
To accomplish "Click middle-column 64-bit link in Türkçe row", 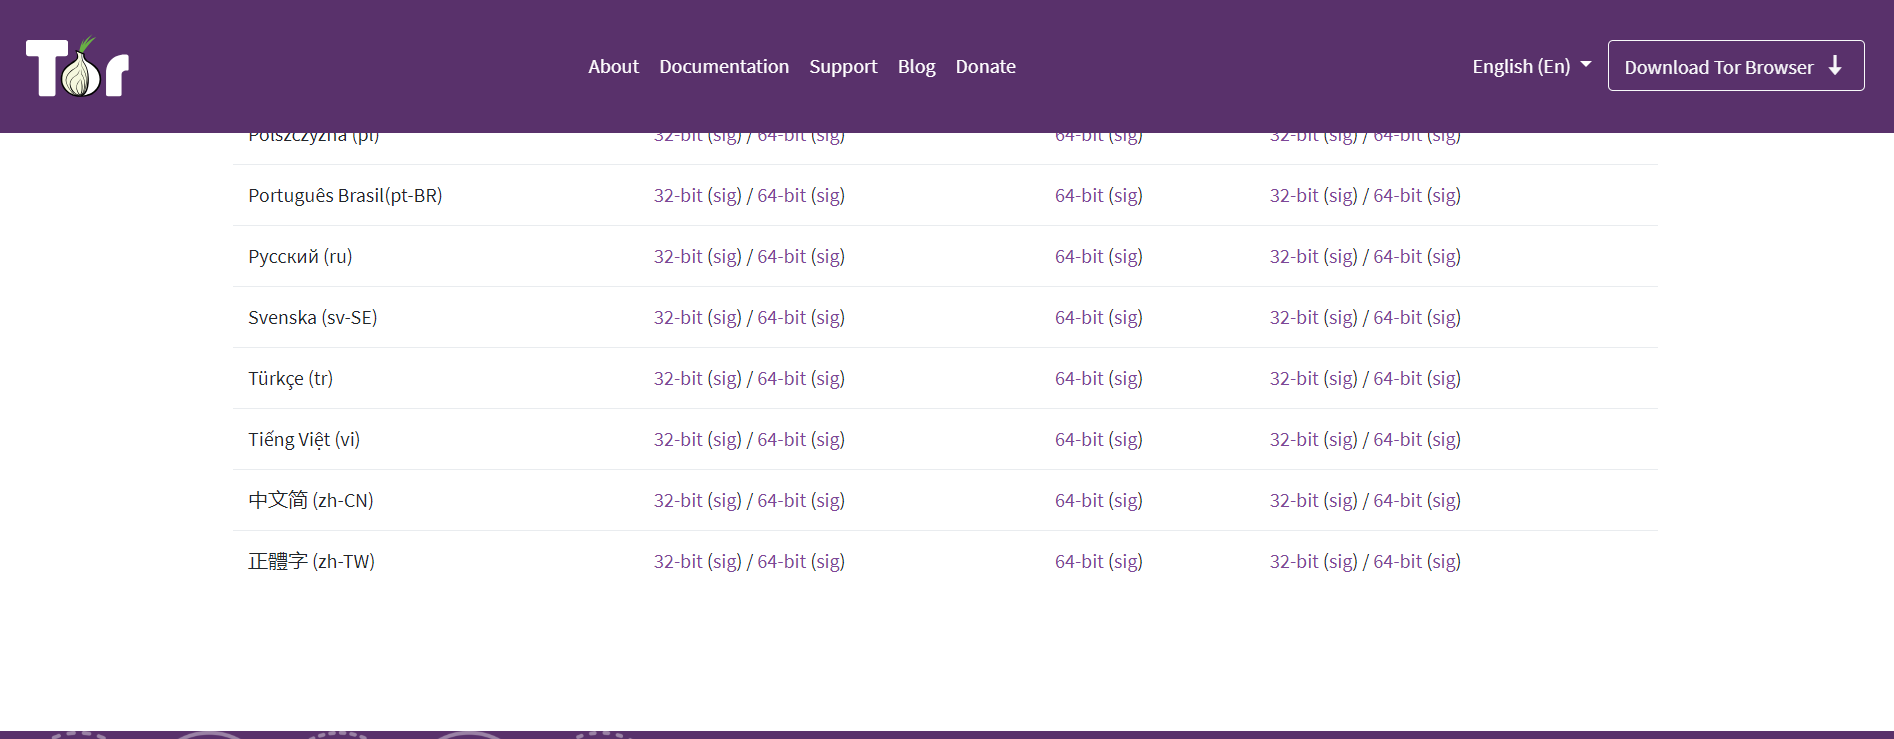I will 1079,378.
